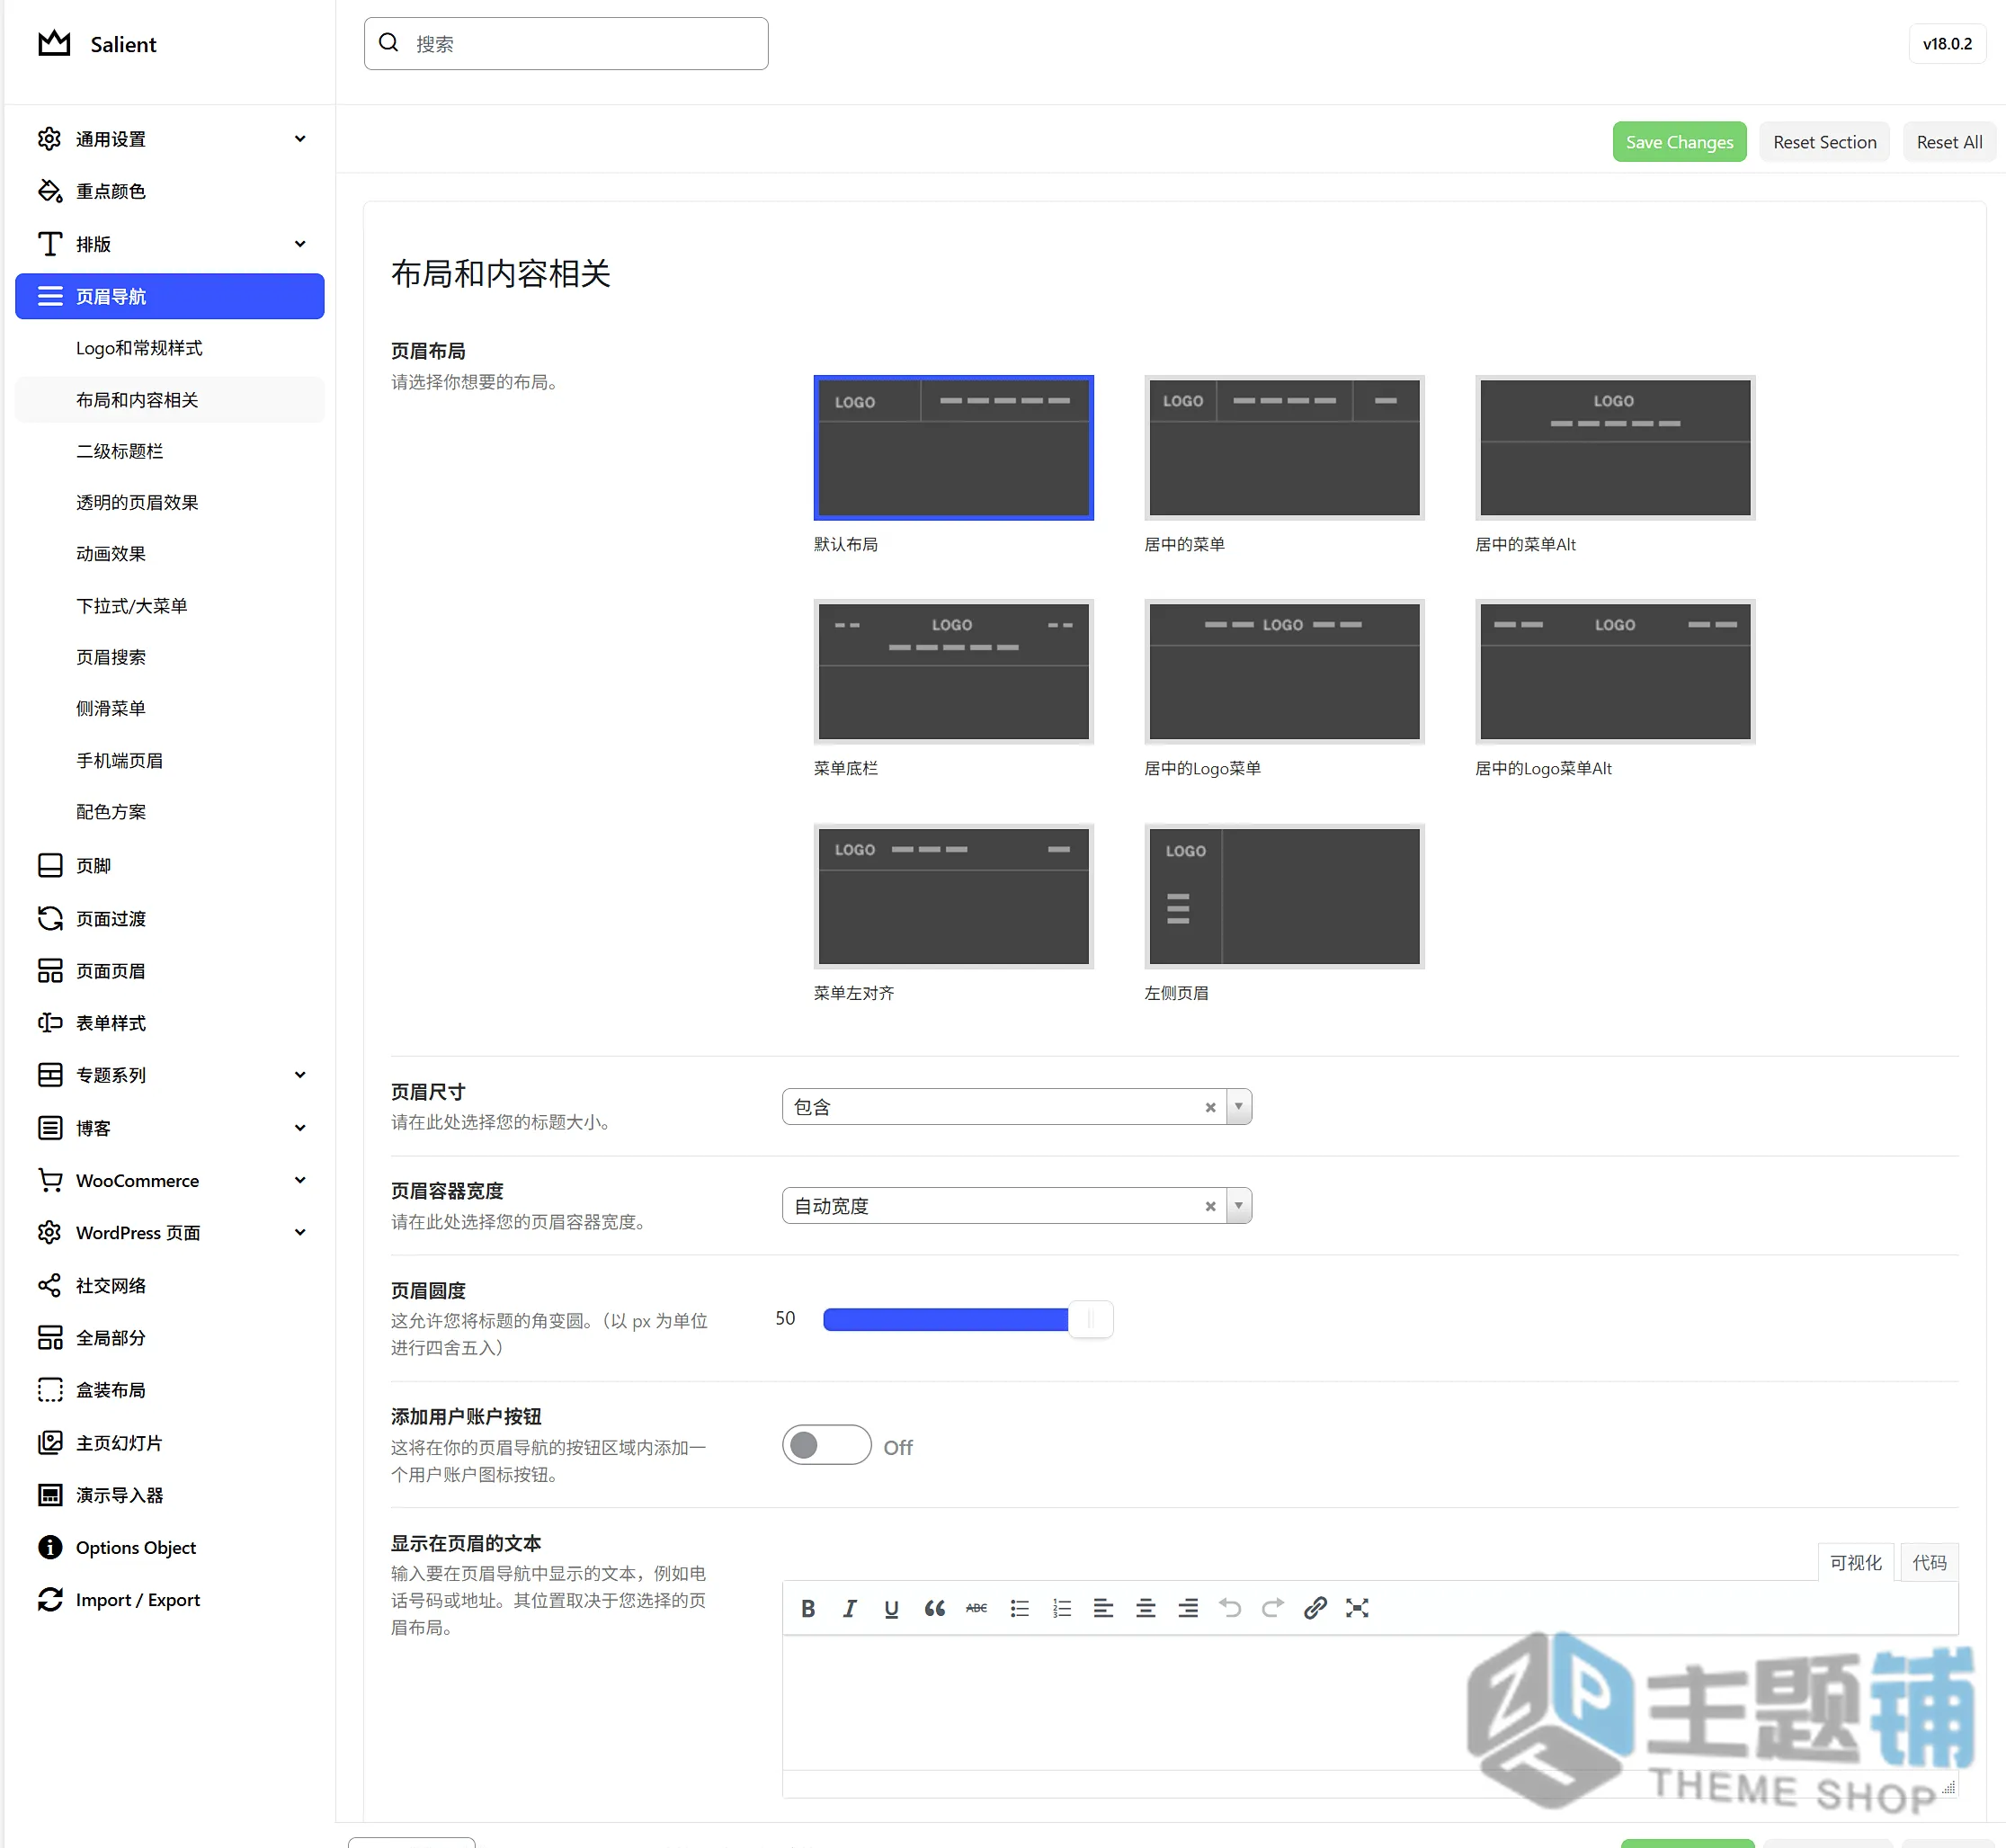Screen dimensions: 2006x1848
Task: Select the 菜单左对齐 header layout
Action: click(953, 896)
